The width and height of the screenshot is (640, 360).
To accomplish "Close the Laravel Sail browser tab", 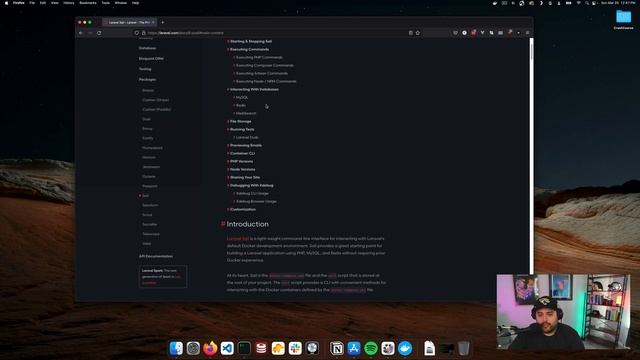I will coord(153,22).
